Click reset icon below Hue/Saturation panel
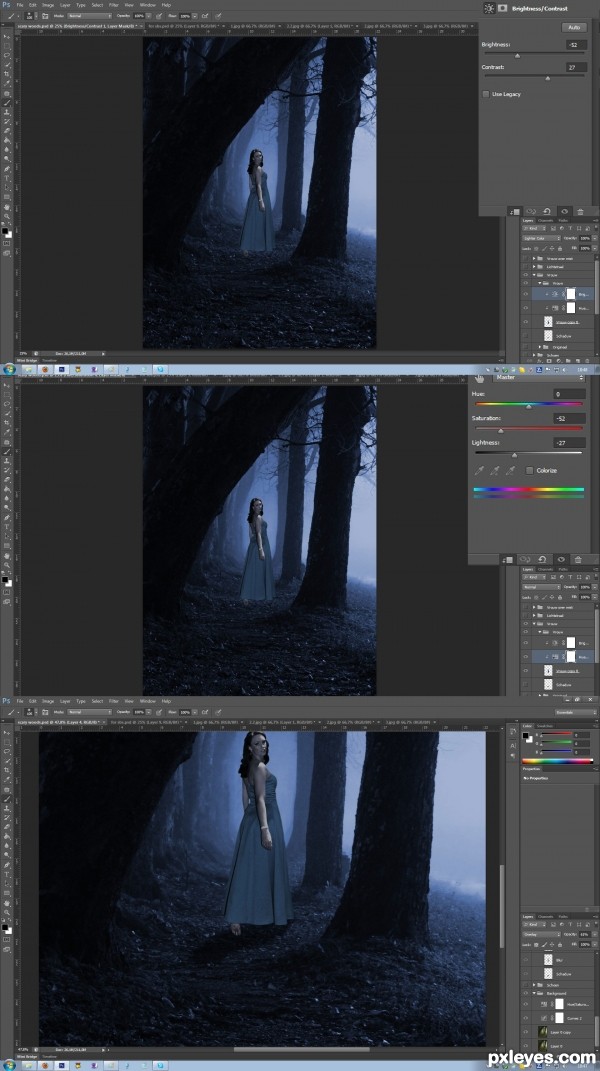Viewport: 600px width, 1071px height. click(542, 559)
